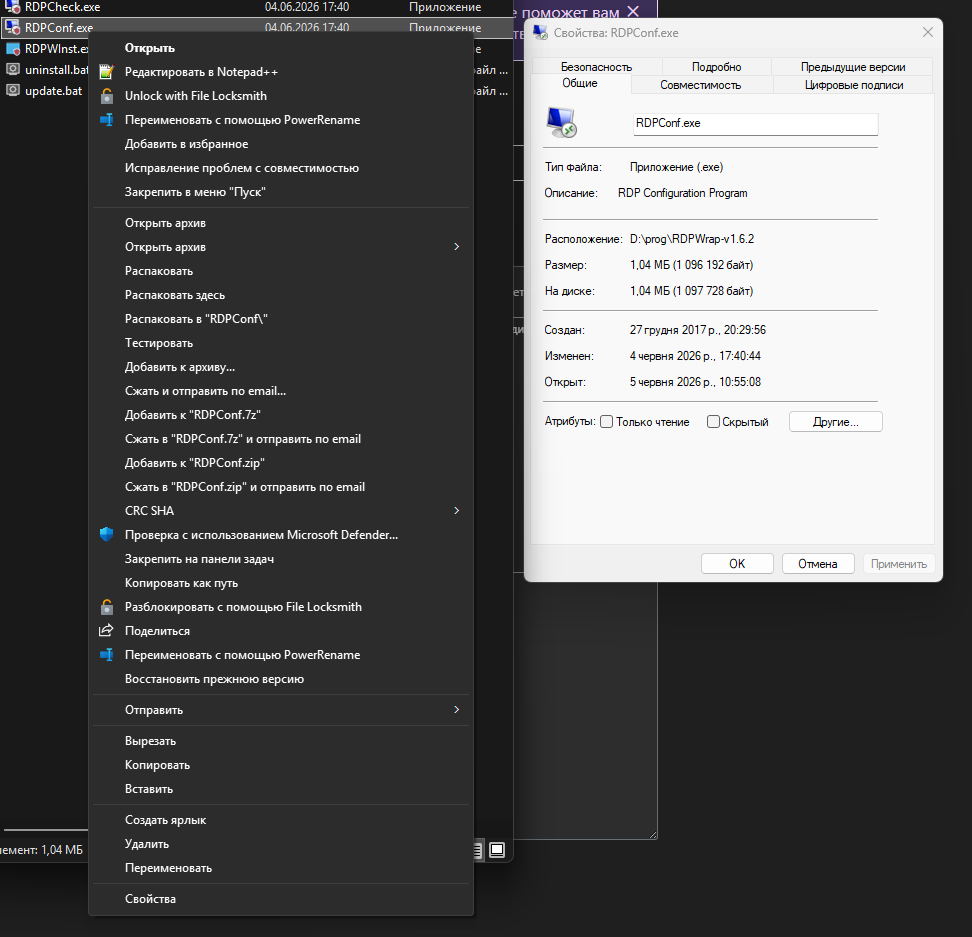972x937 pixels.
Task: Open the Предыдущие версии tab
Action: 852,67
